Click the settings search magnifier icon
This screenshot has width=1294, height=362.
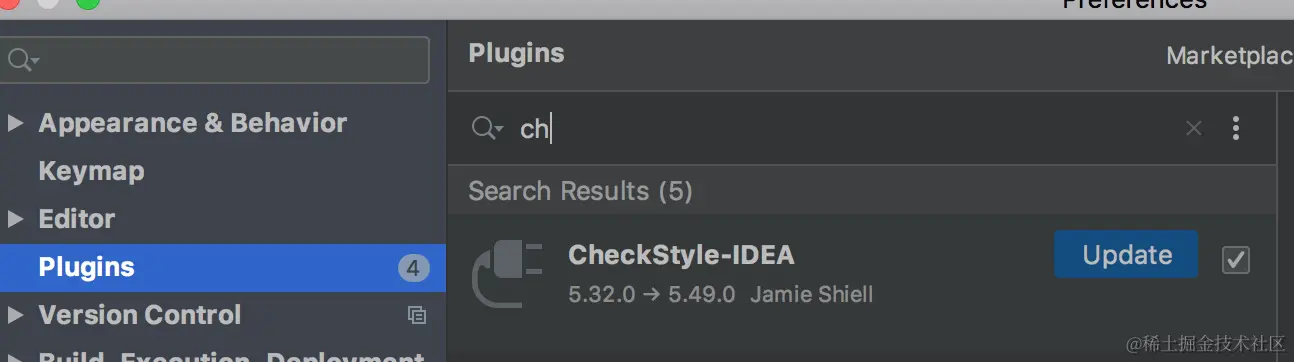click(22, 60)
